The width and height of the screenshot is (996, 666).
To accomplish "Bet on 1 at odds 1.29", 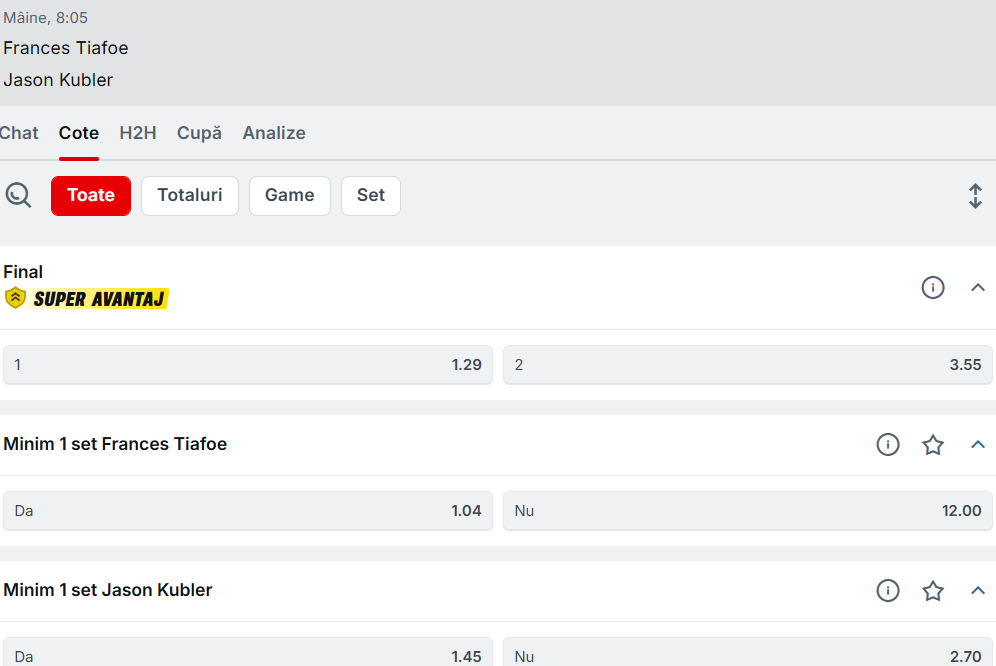I will coord(248,365).
